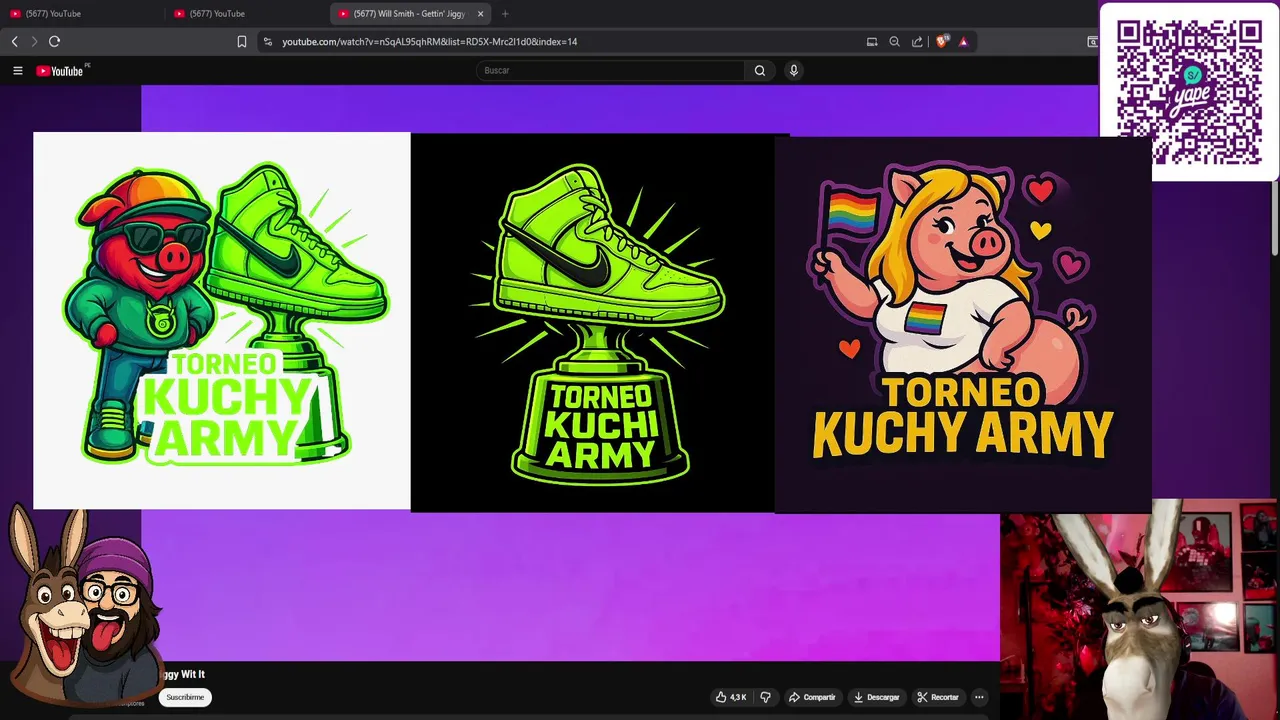Open site settings icon beside the URL

[267, 41]
